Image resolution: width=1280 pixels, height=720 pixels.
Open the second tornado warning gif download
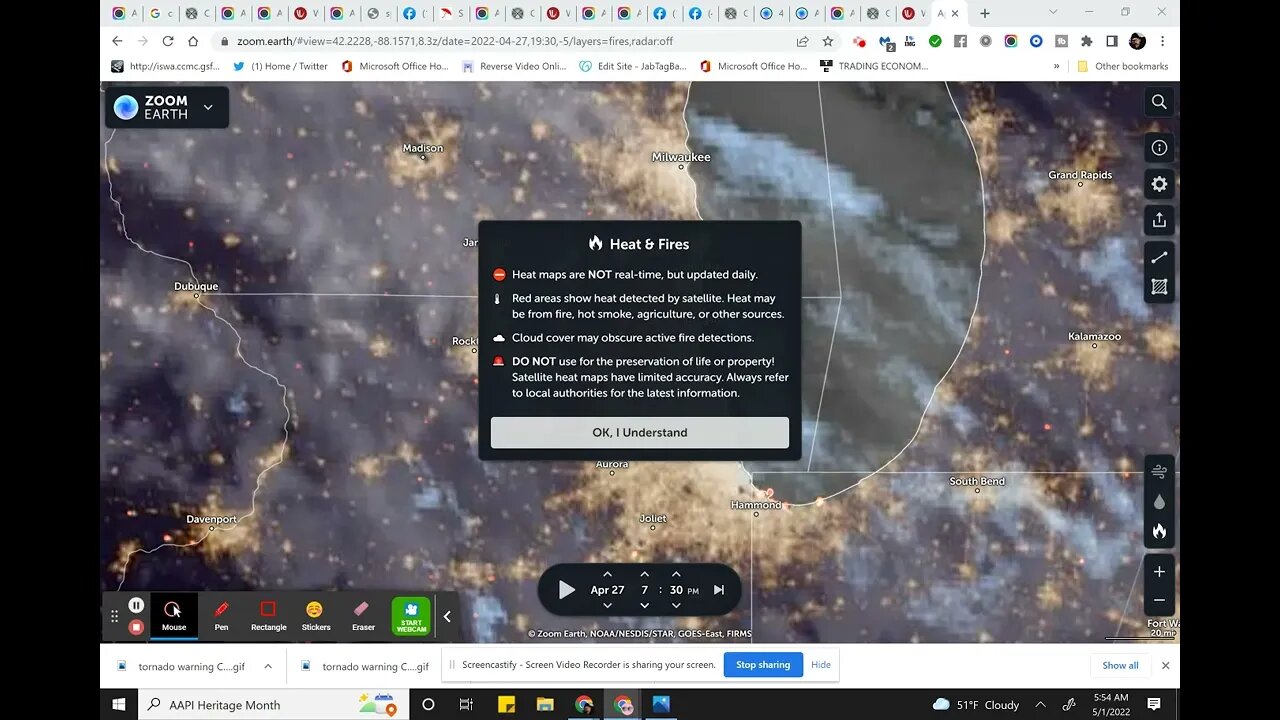pos(366,666)
